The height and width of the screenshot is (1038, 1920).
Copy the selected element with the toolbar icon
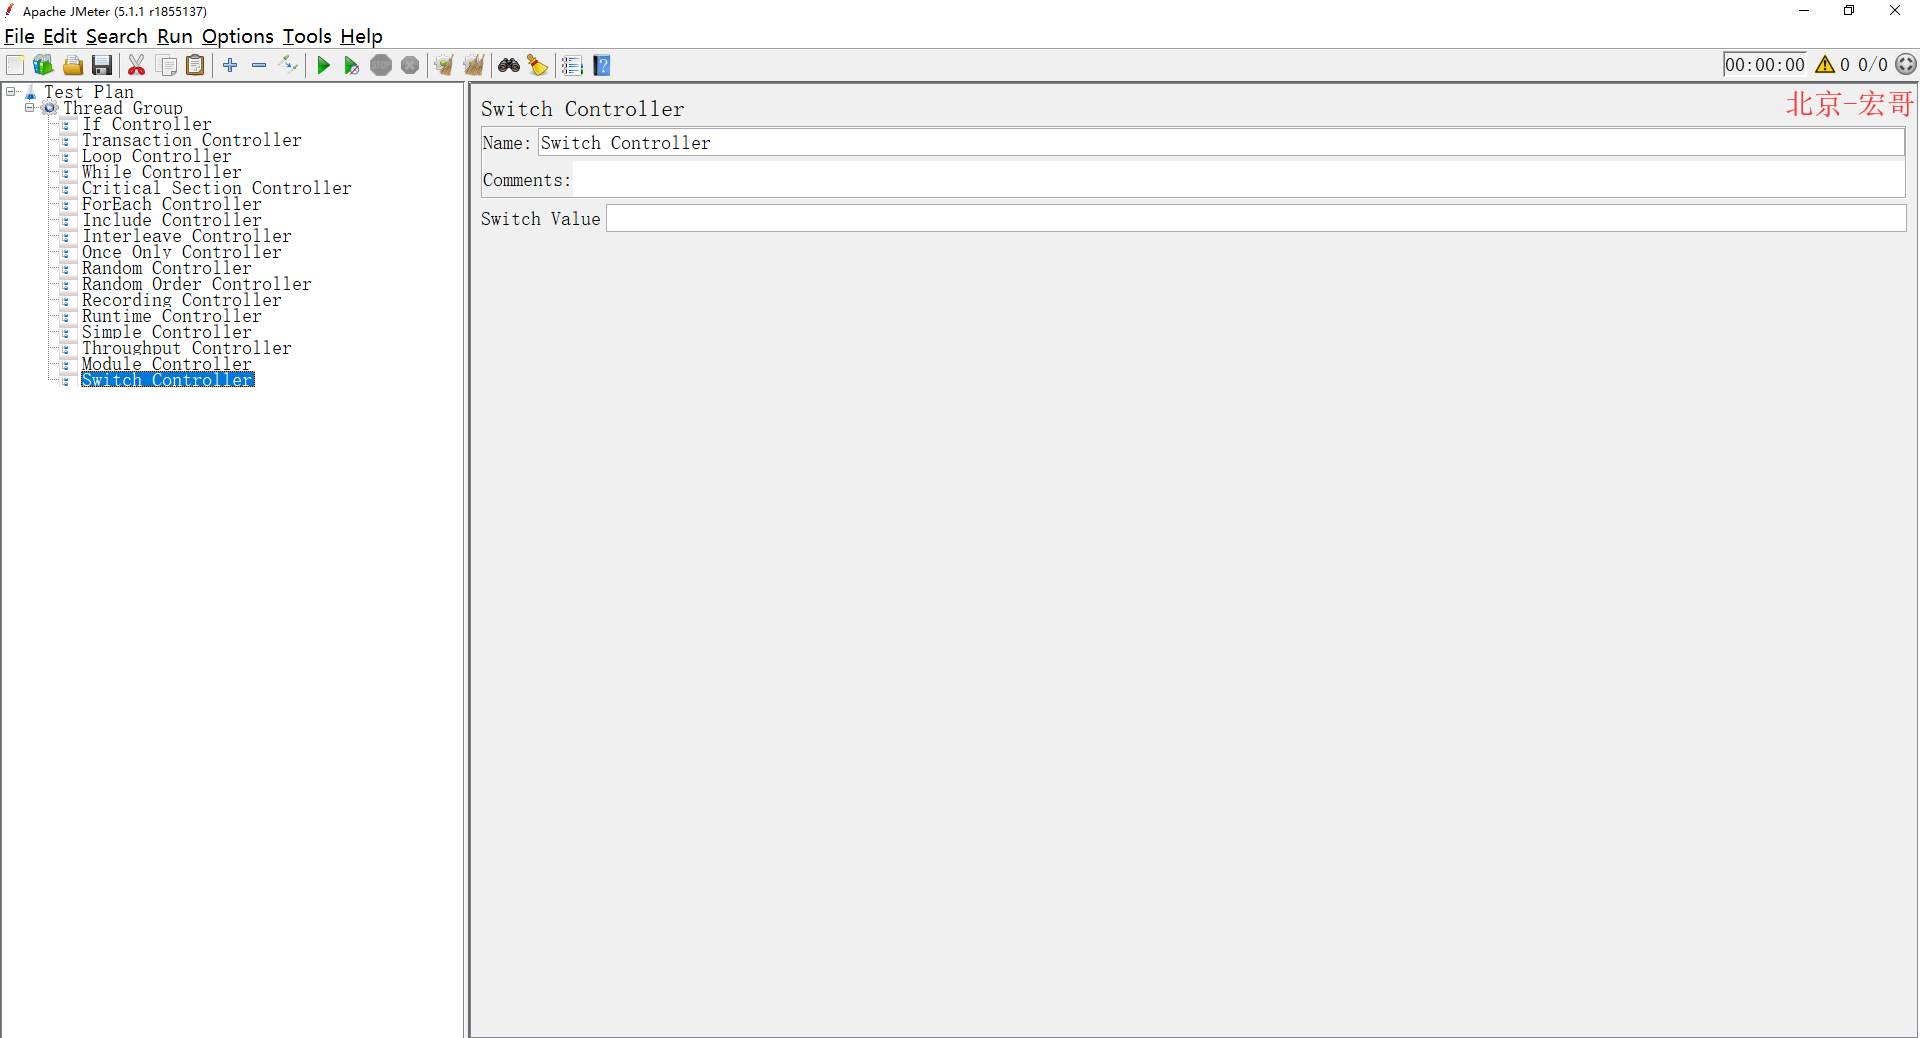point(167,65)
